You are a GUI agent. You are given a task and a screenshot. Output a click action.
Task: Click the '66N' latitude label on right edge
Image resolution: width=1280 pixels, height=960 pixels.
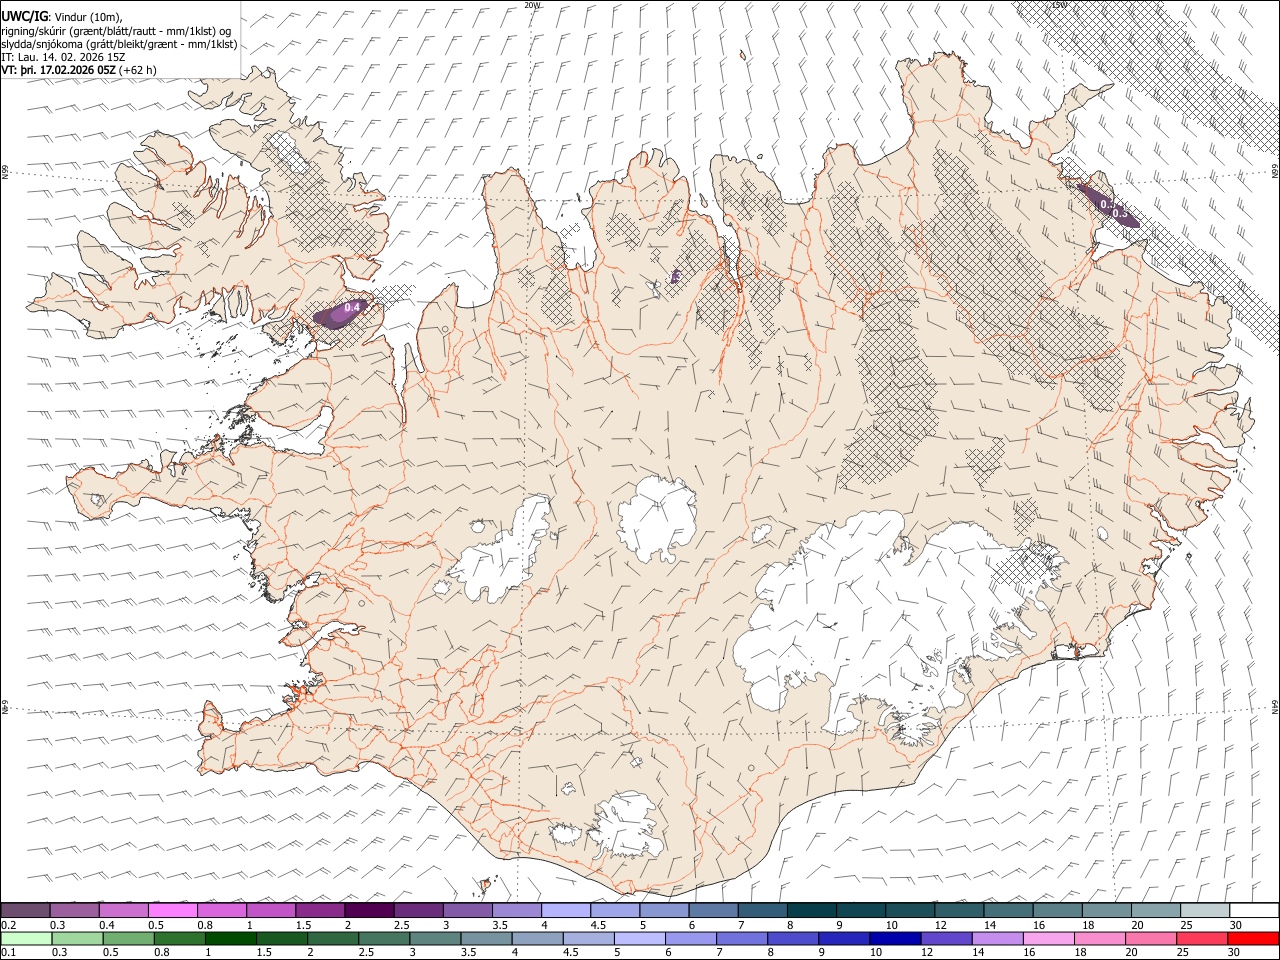[1275, 172]
